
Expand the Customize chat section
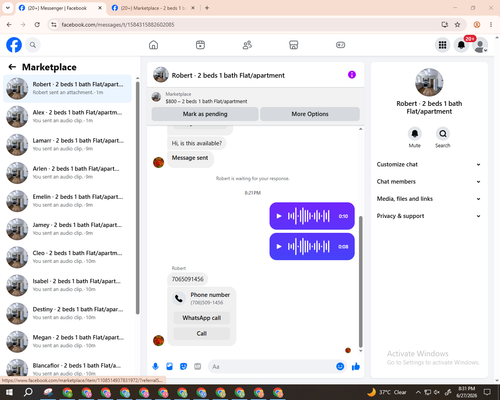429,164
